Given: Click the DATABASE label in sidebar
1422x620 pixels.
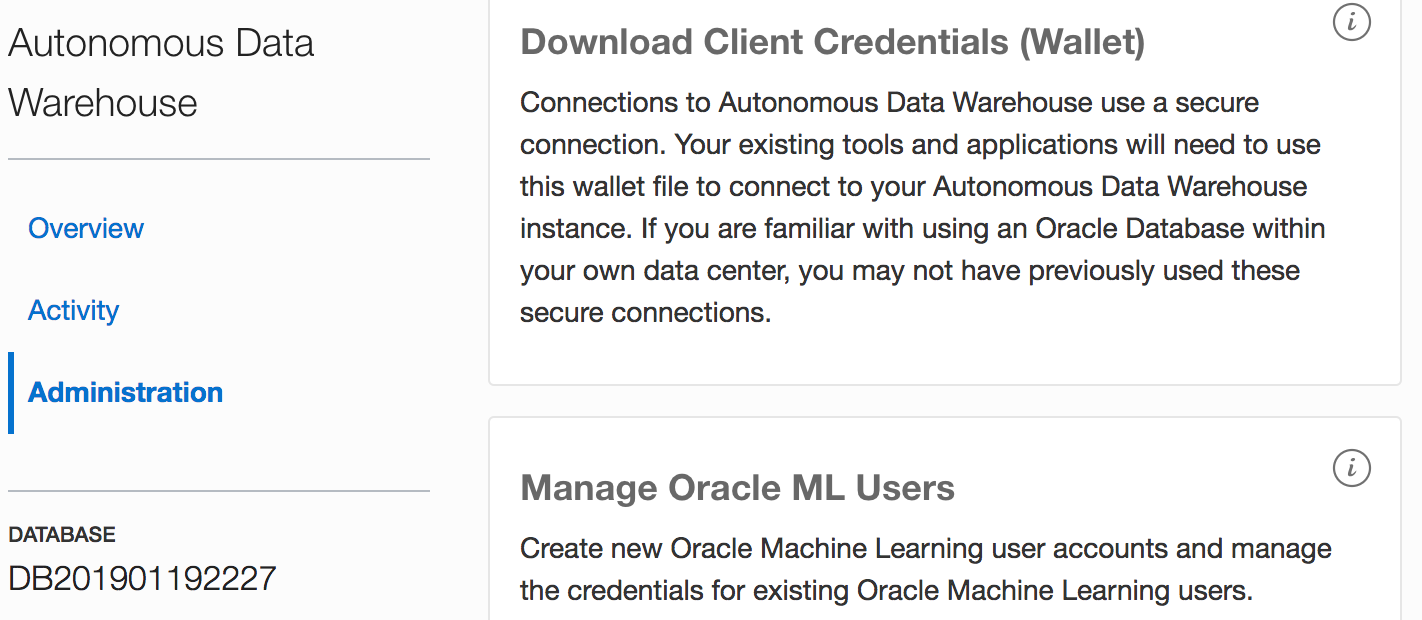Looking at the screenshot, I should point(62,535).
